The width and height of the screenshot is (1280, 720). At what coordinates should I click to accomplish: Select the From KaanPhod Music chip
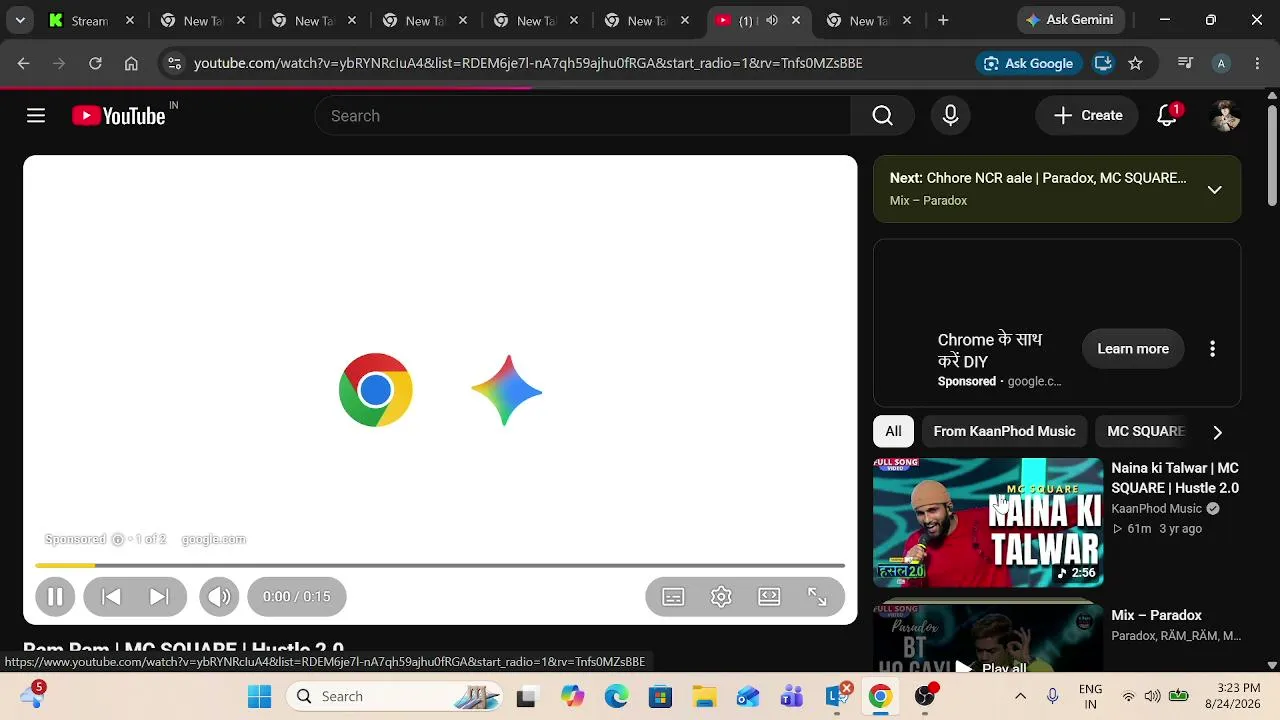(1004, 432)
